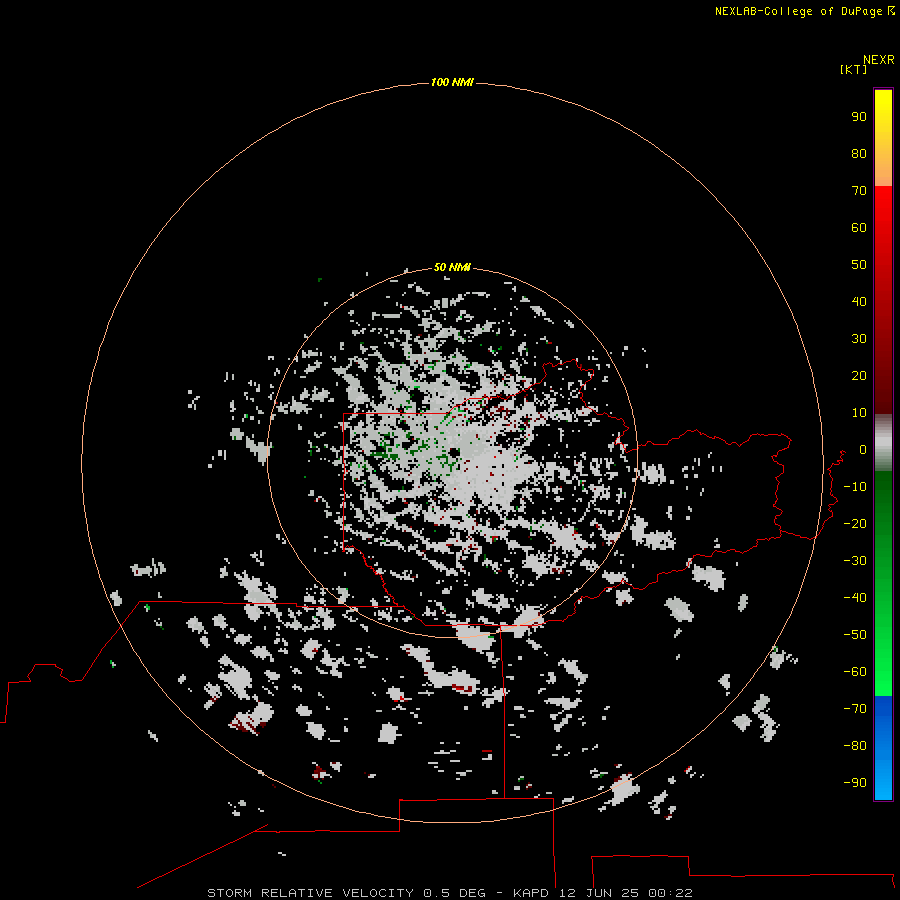Click the 30 value on the legend
The width and height of the screenshot is (900, 900).
pyautogui.click(x=859, y=339)
